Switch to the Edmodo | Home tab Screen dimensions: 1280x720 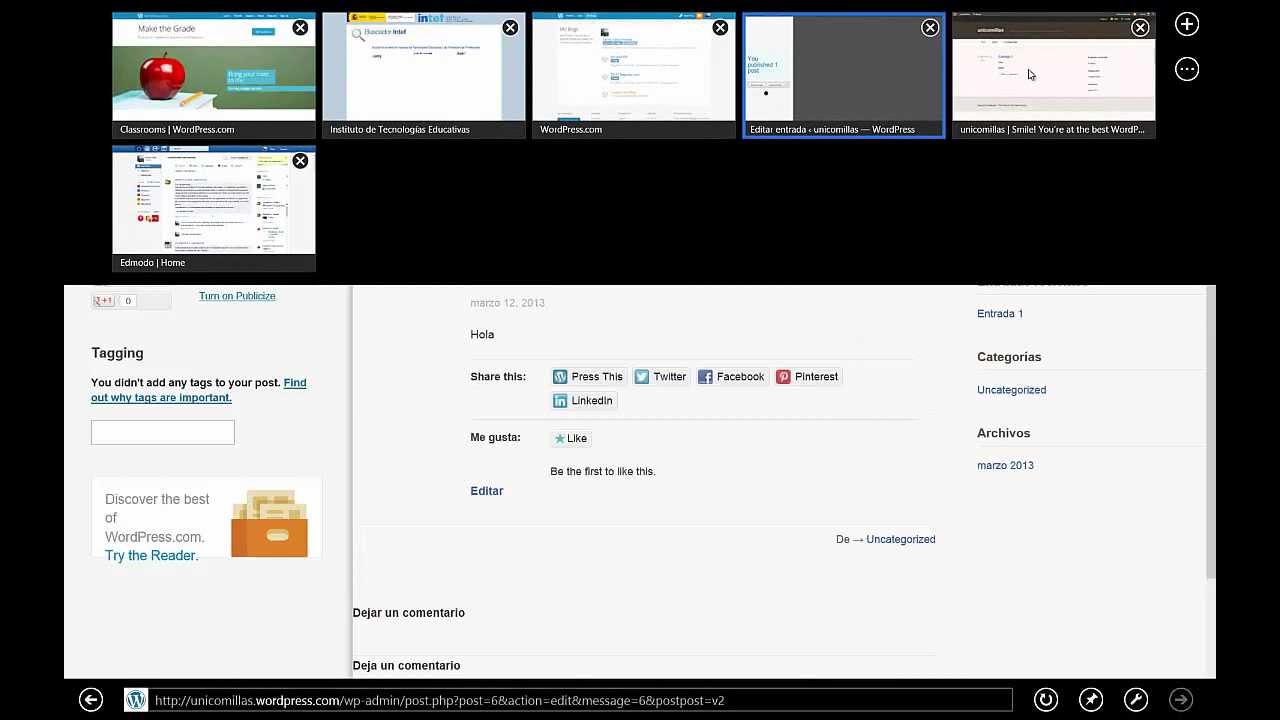214,208
